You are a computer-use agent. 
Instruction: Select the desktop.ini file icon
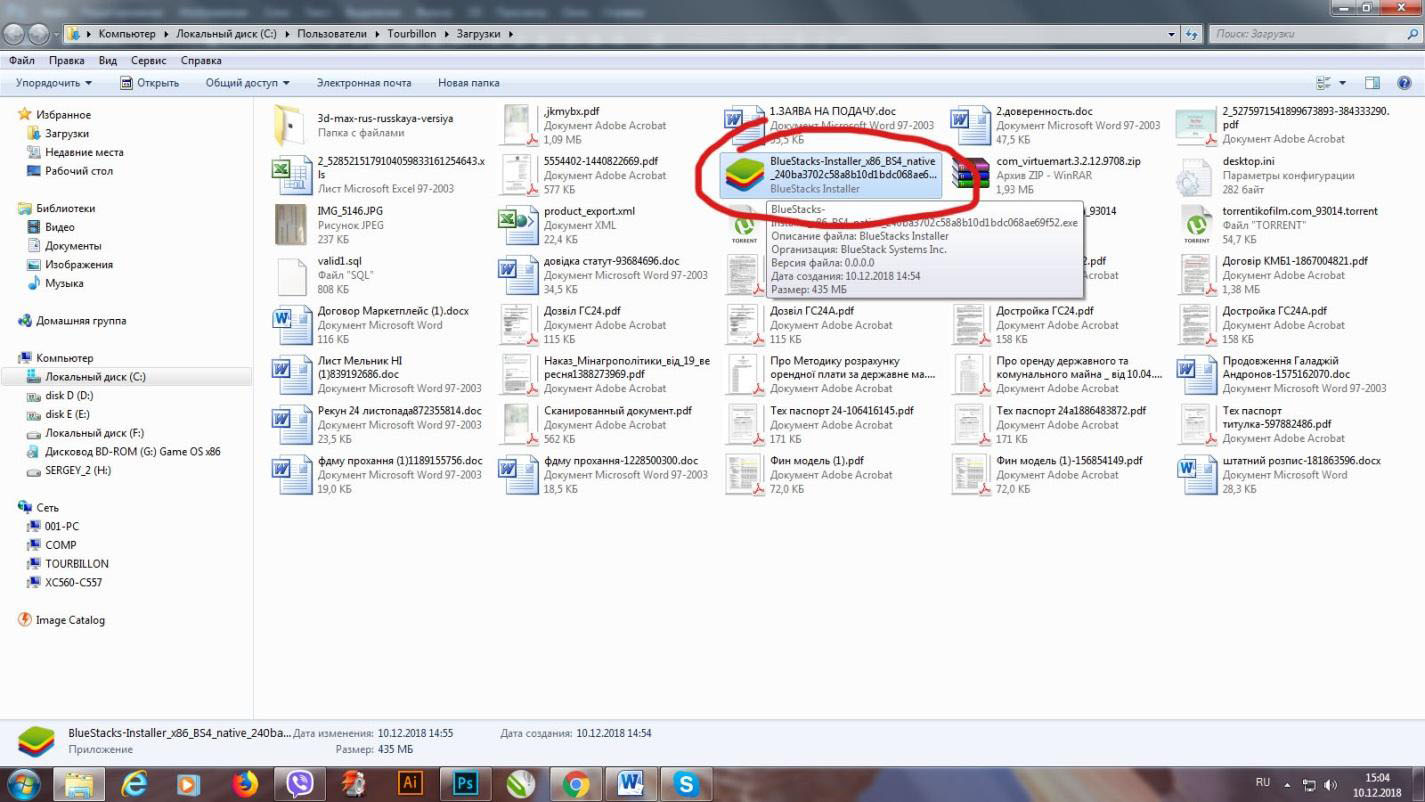1195,175
